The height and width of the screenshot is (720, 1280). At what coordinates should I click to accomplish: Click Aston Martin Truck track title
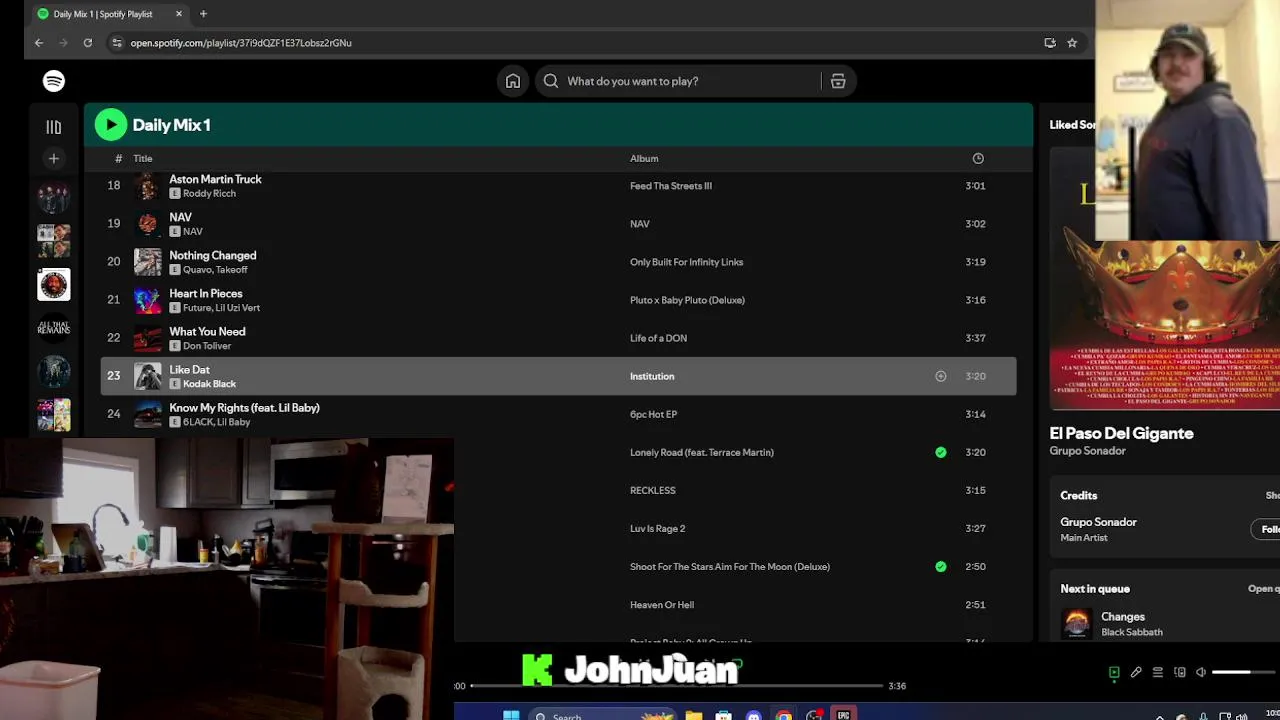(215, 179)
